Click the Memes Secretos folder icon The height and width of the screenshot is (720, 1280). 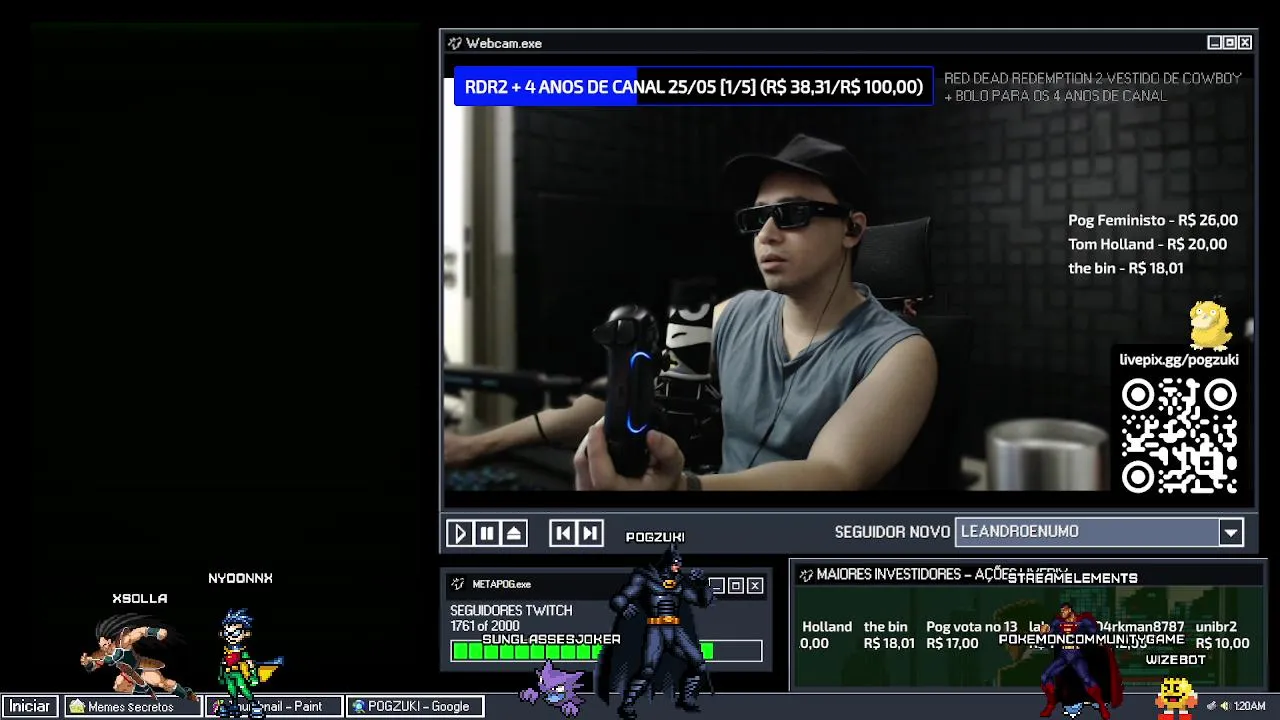[x=77, y=706]
